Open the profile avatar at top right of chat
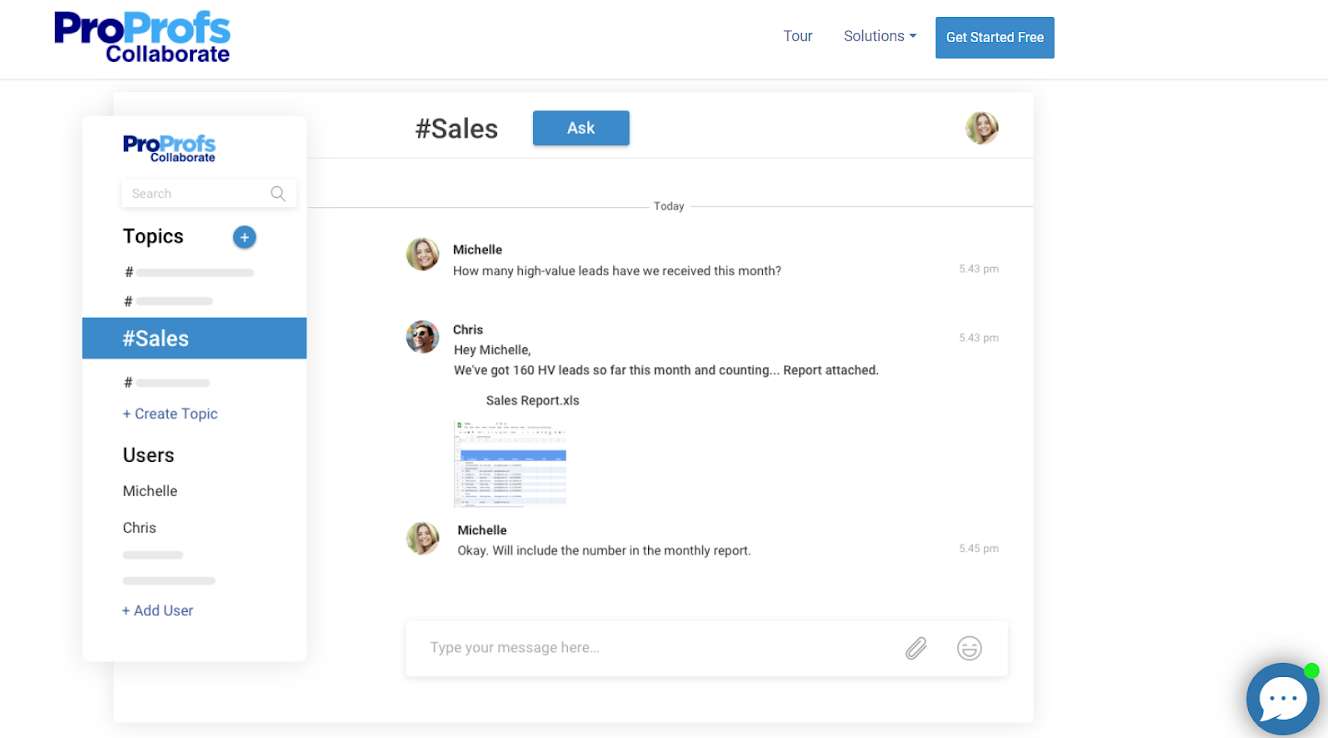 pyautogui.click(x=982, y=128)
